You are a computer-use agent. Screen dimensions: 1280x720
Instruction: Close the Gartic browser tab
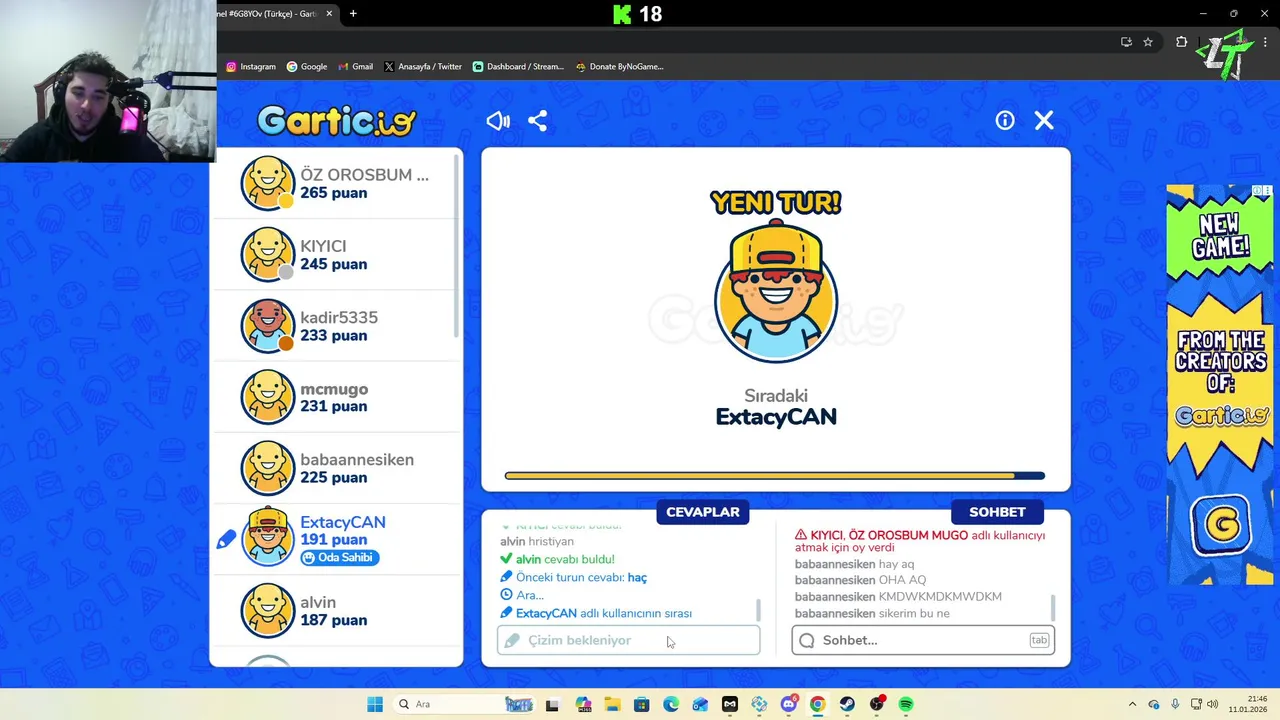pos(328,14)
